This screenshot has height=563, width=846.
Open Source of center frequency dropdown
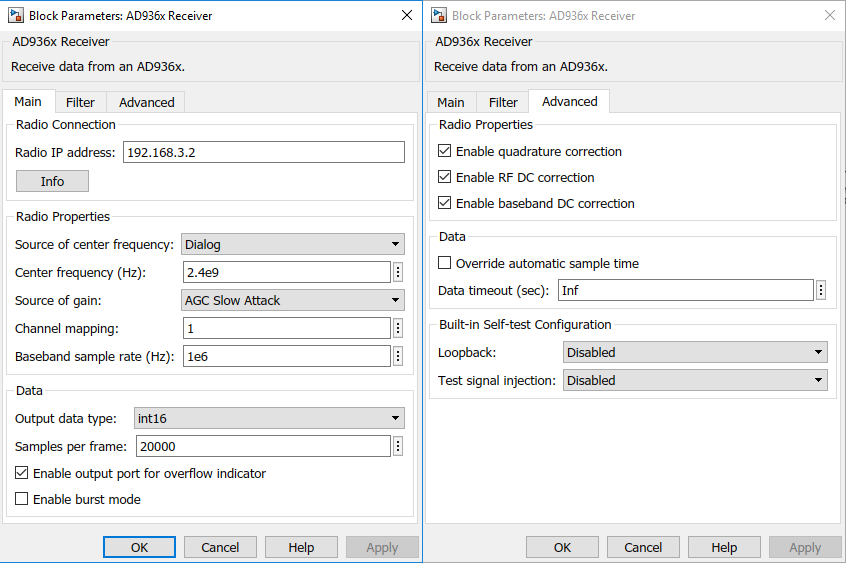point(292,244)
